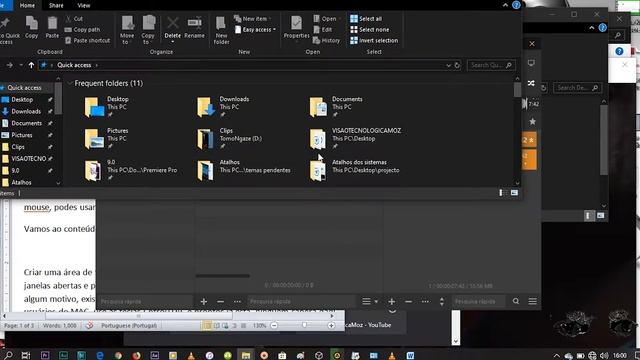Switch File Explorer to large icons view
The image size is (640, 360).
coord(514,193)
